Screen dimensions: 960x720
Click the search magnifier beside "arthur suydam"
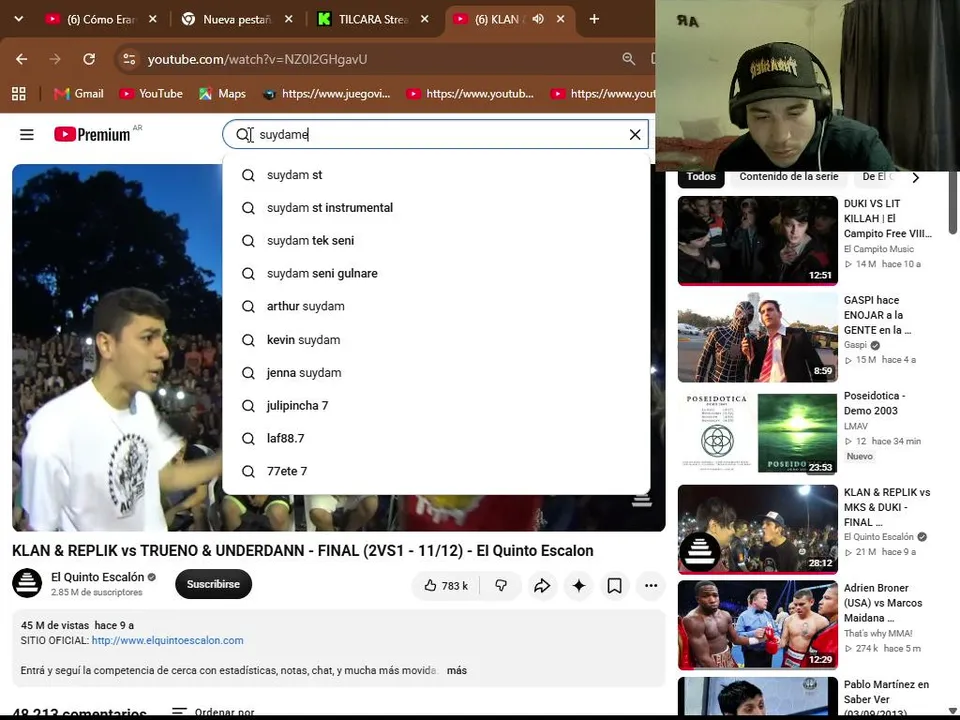pos(248,307)
